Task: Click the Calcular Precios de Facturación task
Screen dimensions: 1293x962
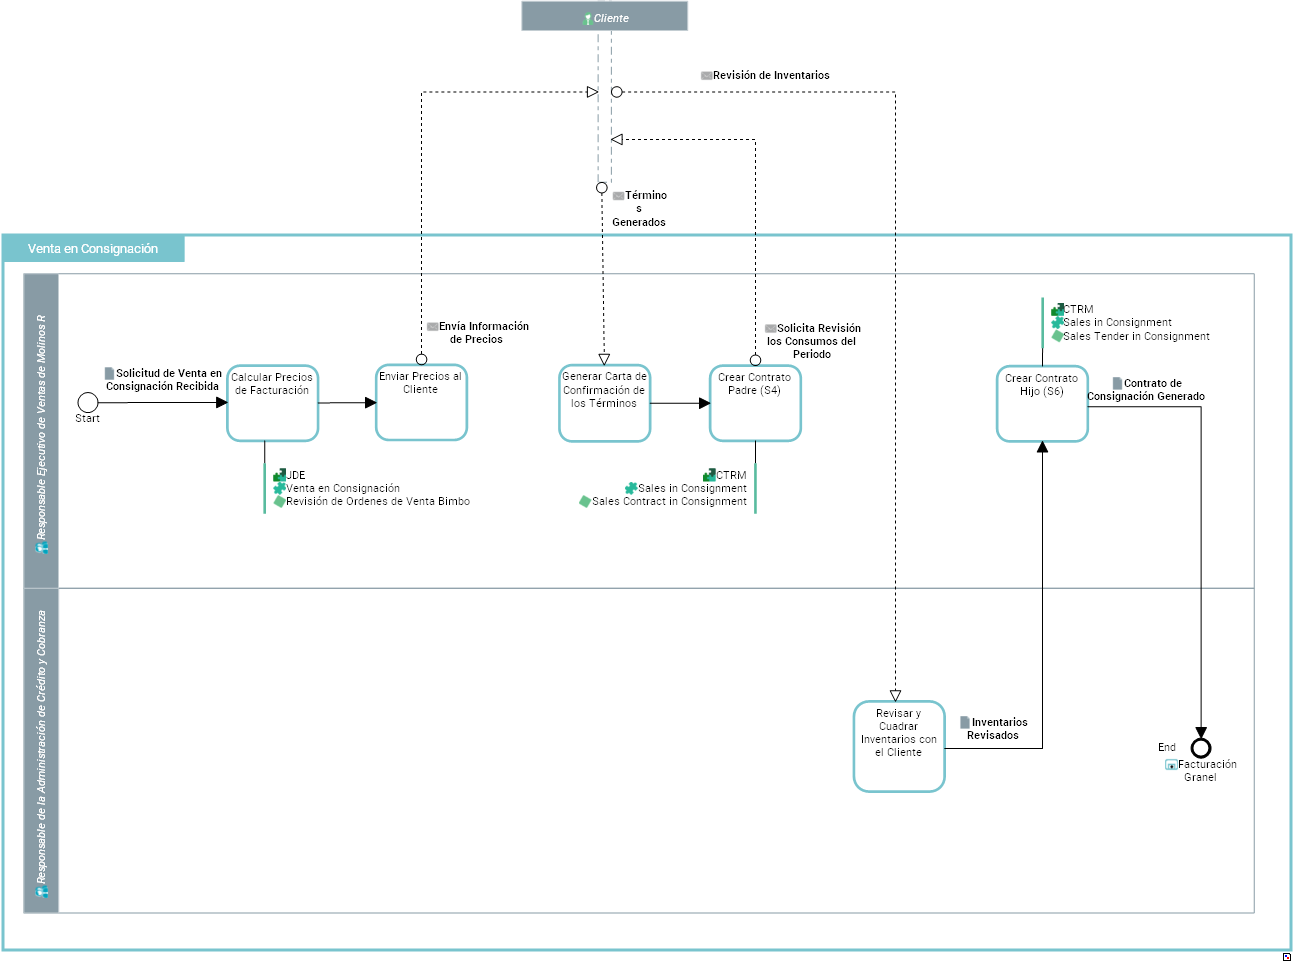Action: (x=273, y=403)
